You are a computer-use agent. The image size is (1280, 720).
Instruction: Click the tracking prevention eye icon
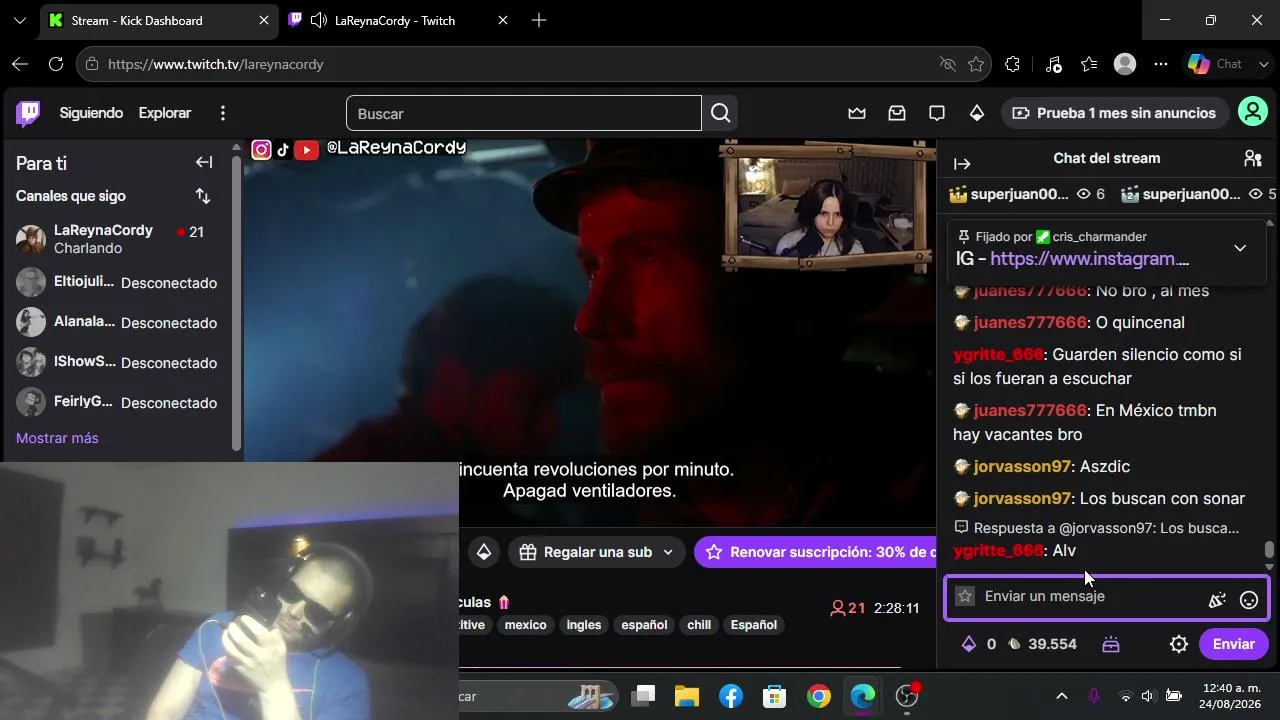tap(948, 64)
